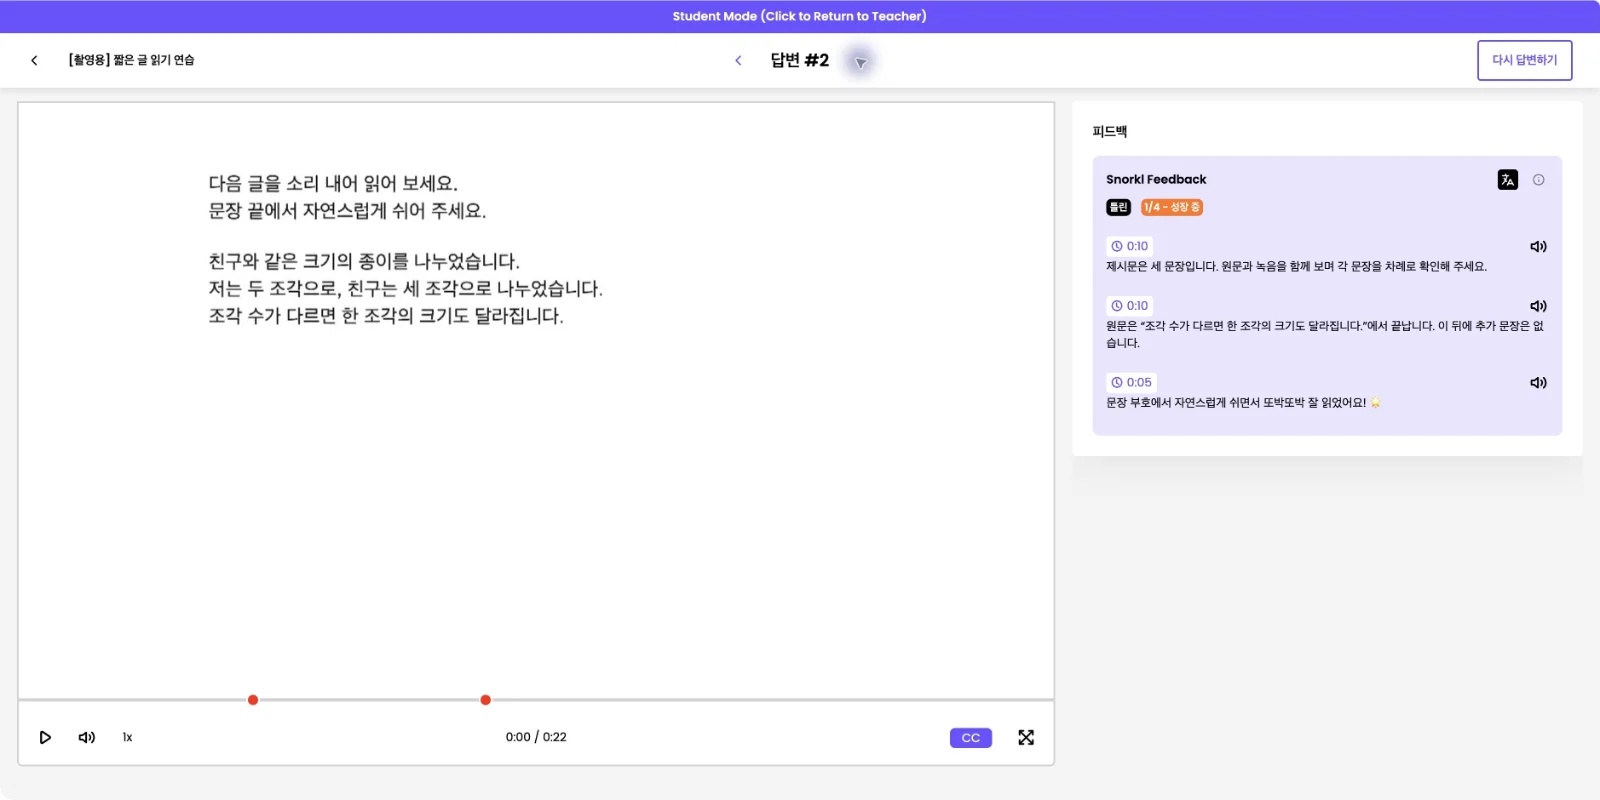
Task: Enter fullscreen with the expand icon
Action: [1026, 737]
